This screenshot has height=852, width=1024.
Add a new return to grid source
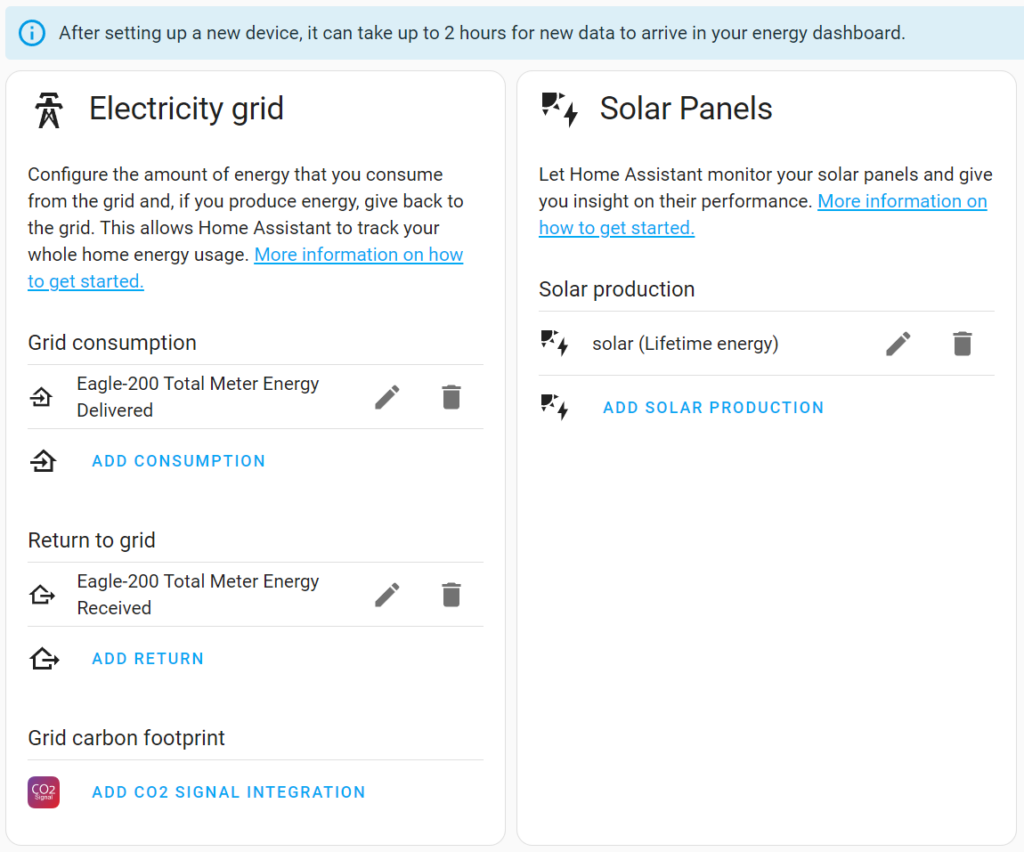pyautogui.click(x=148, y=659)
